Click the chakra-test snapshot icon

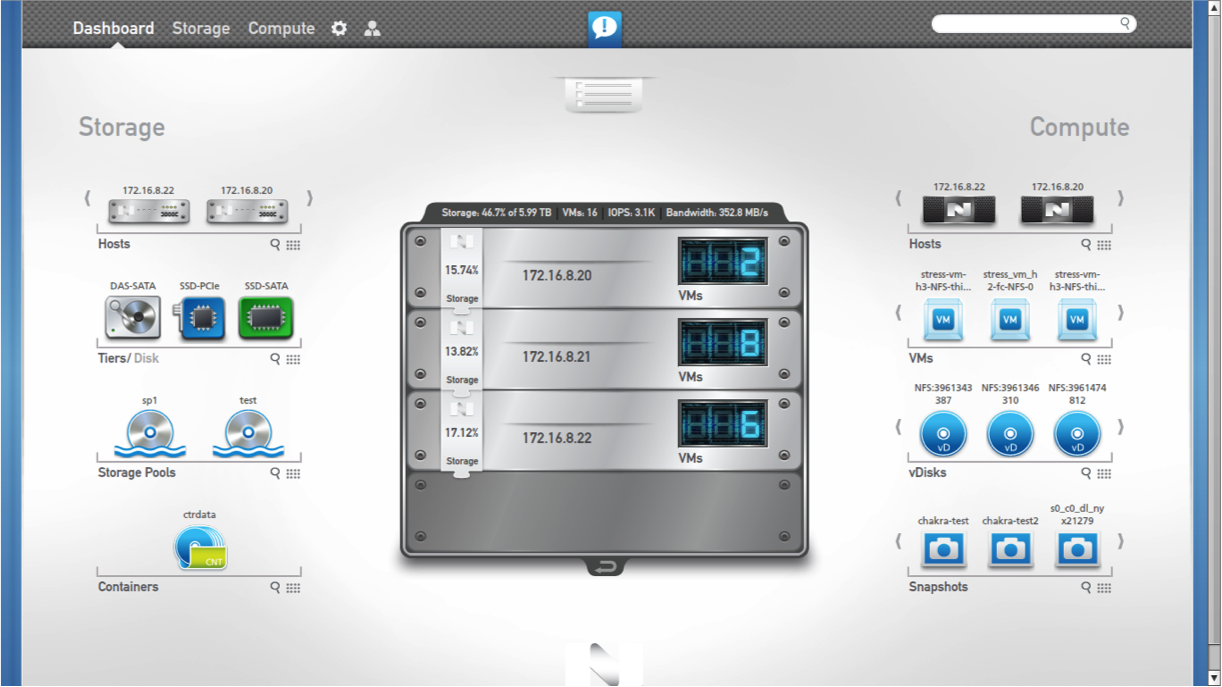pyautogui.click(x=943, y=549)
